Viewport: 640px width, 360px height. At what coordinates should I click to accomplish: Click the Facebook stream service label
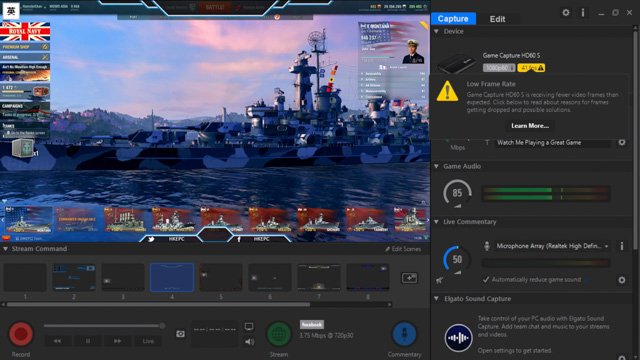[x=312, y=324]
